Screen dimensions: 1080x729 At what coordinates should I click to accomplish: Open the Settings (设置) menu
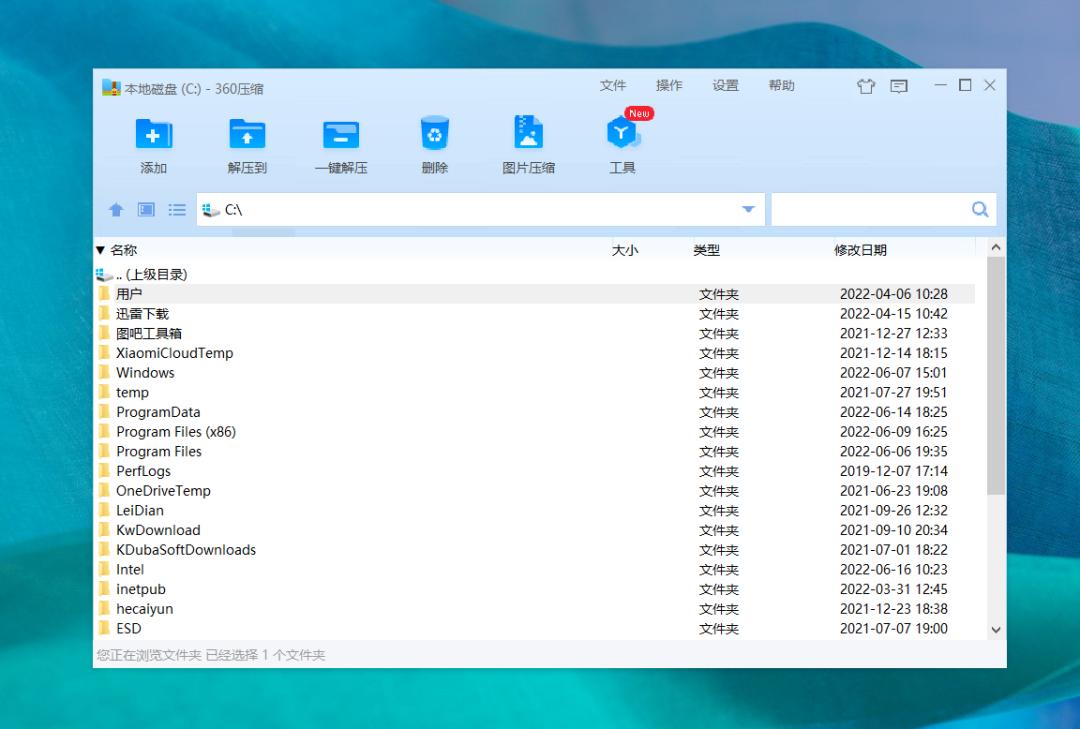click(725, 86)
